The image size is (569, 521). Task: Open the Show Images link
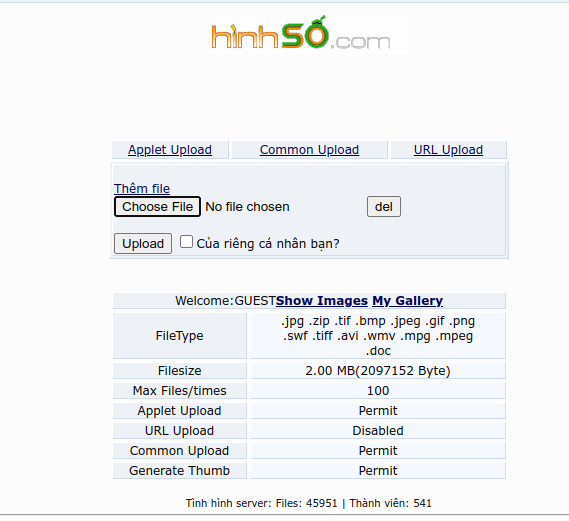point(322,301)
